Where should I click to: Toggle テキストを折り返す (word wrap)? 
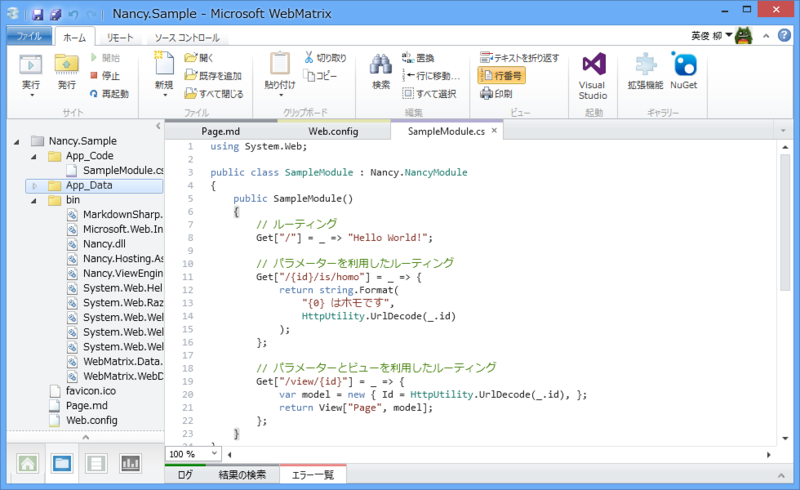(520, 58)
